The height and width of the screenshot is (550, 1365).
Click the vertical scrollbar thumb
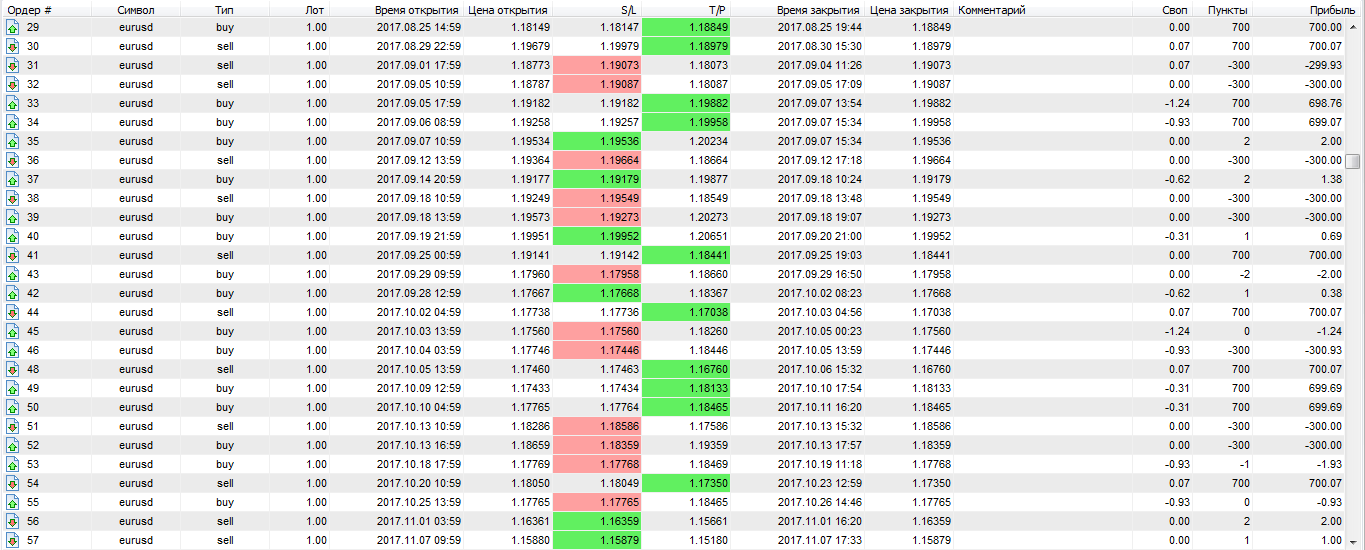[x=1353, y=161]
